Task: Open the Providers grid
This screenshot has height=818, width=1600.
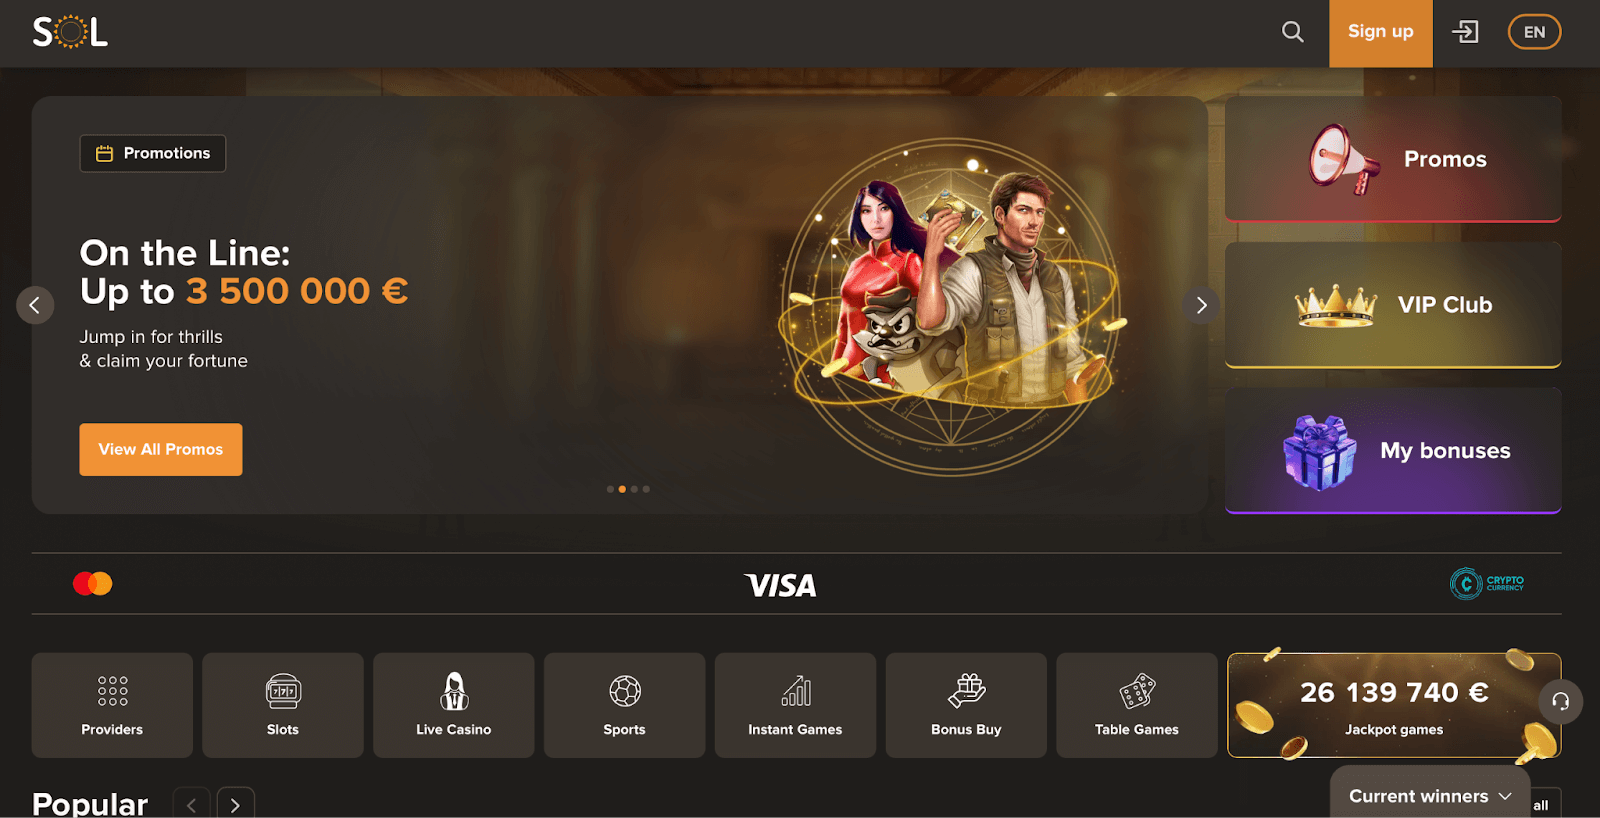Action: pos(112,705)
